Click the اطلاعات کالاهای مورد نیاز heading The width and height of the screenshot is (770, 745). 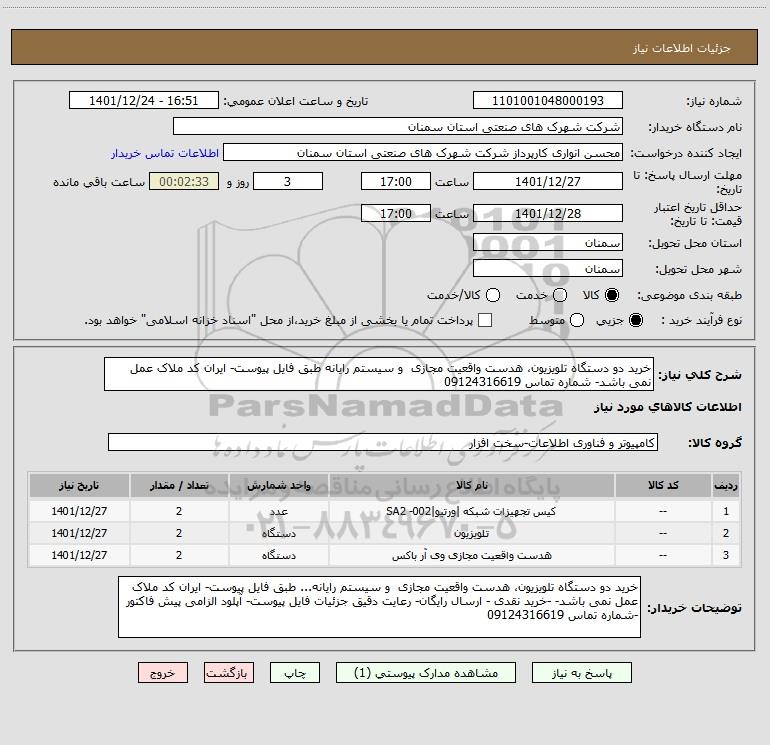[x=668, y=407]
